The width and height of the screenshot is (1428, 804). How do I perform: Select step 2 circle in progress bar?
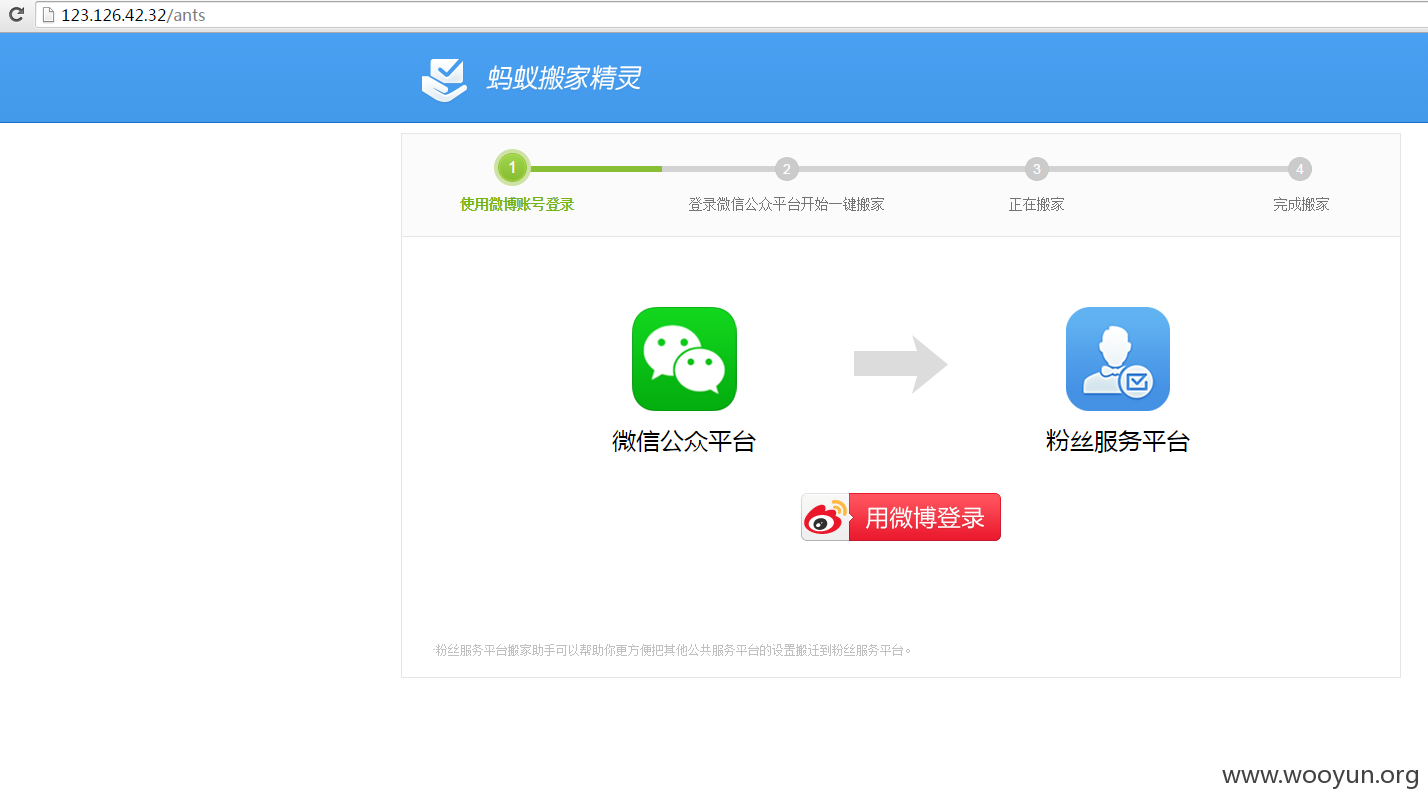point(787,168)
